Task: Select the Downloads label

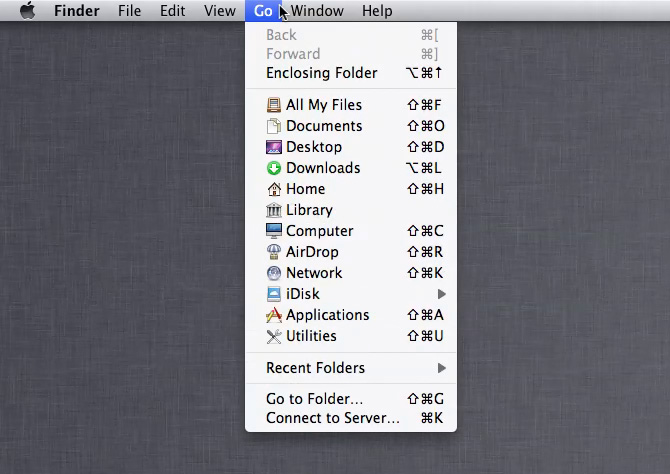Action: [323, 168]
